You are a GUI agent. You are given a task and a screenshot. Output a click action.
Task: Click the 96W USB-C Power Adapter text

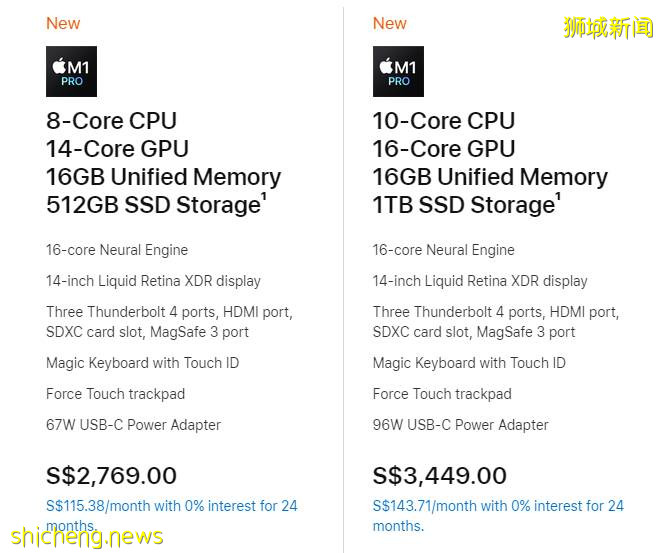[460, 425]
